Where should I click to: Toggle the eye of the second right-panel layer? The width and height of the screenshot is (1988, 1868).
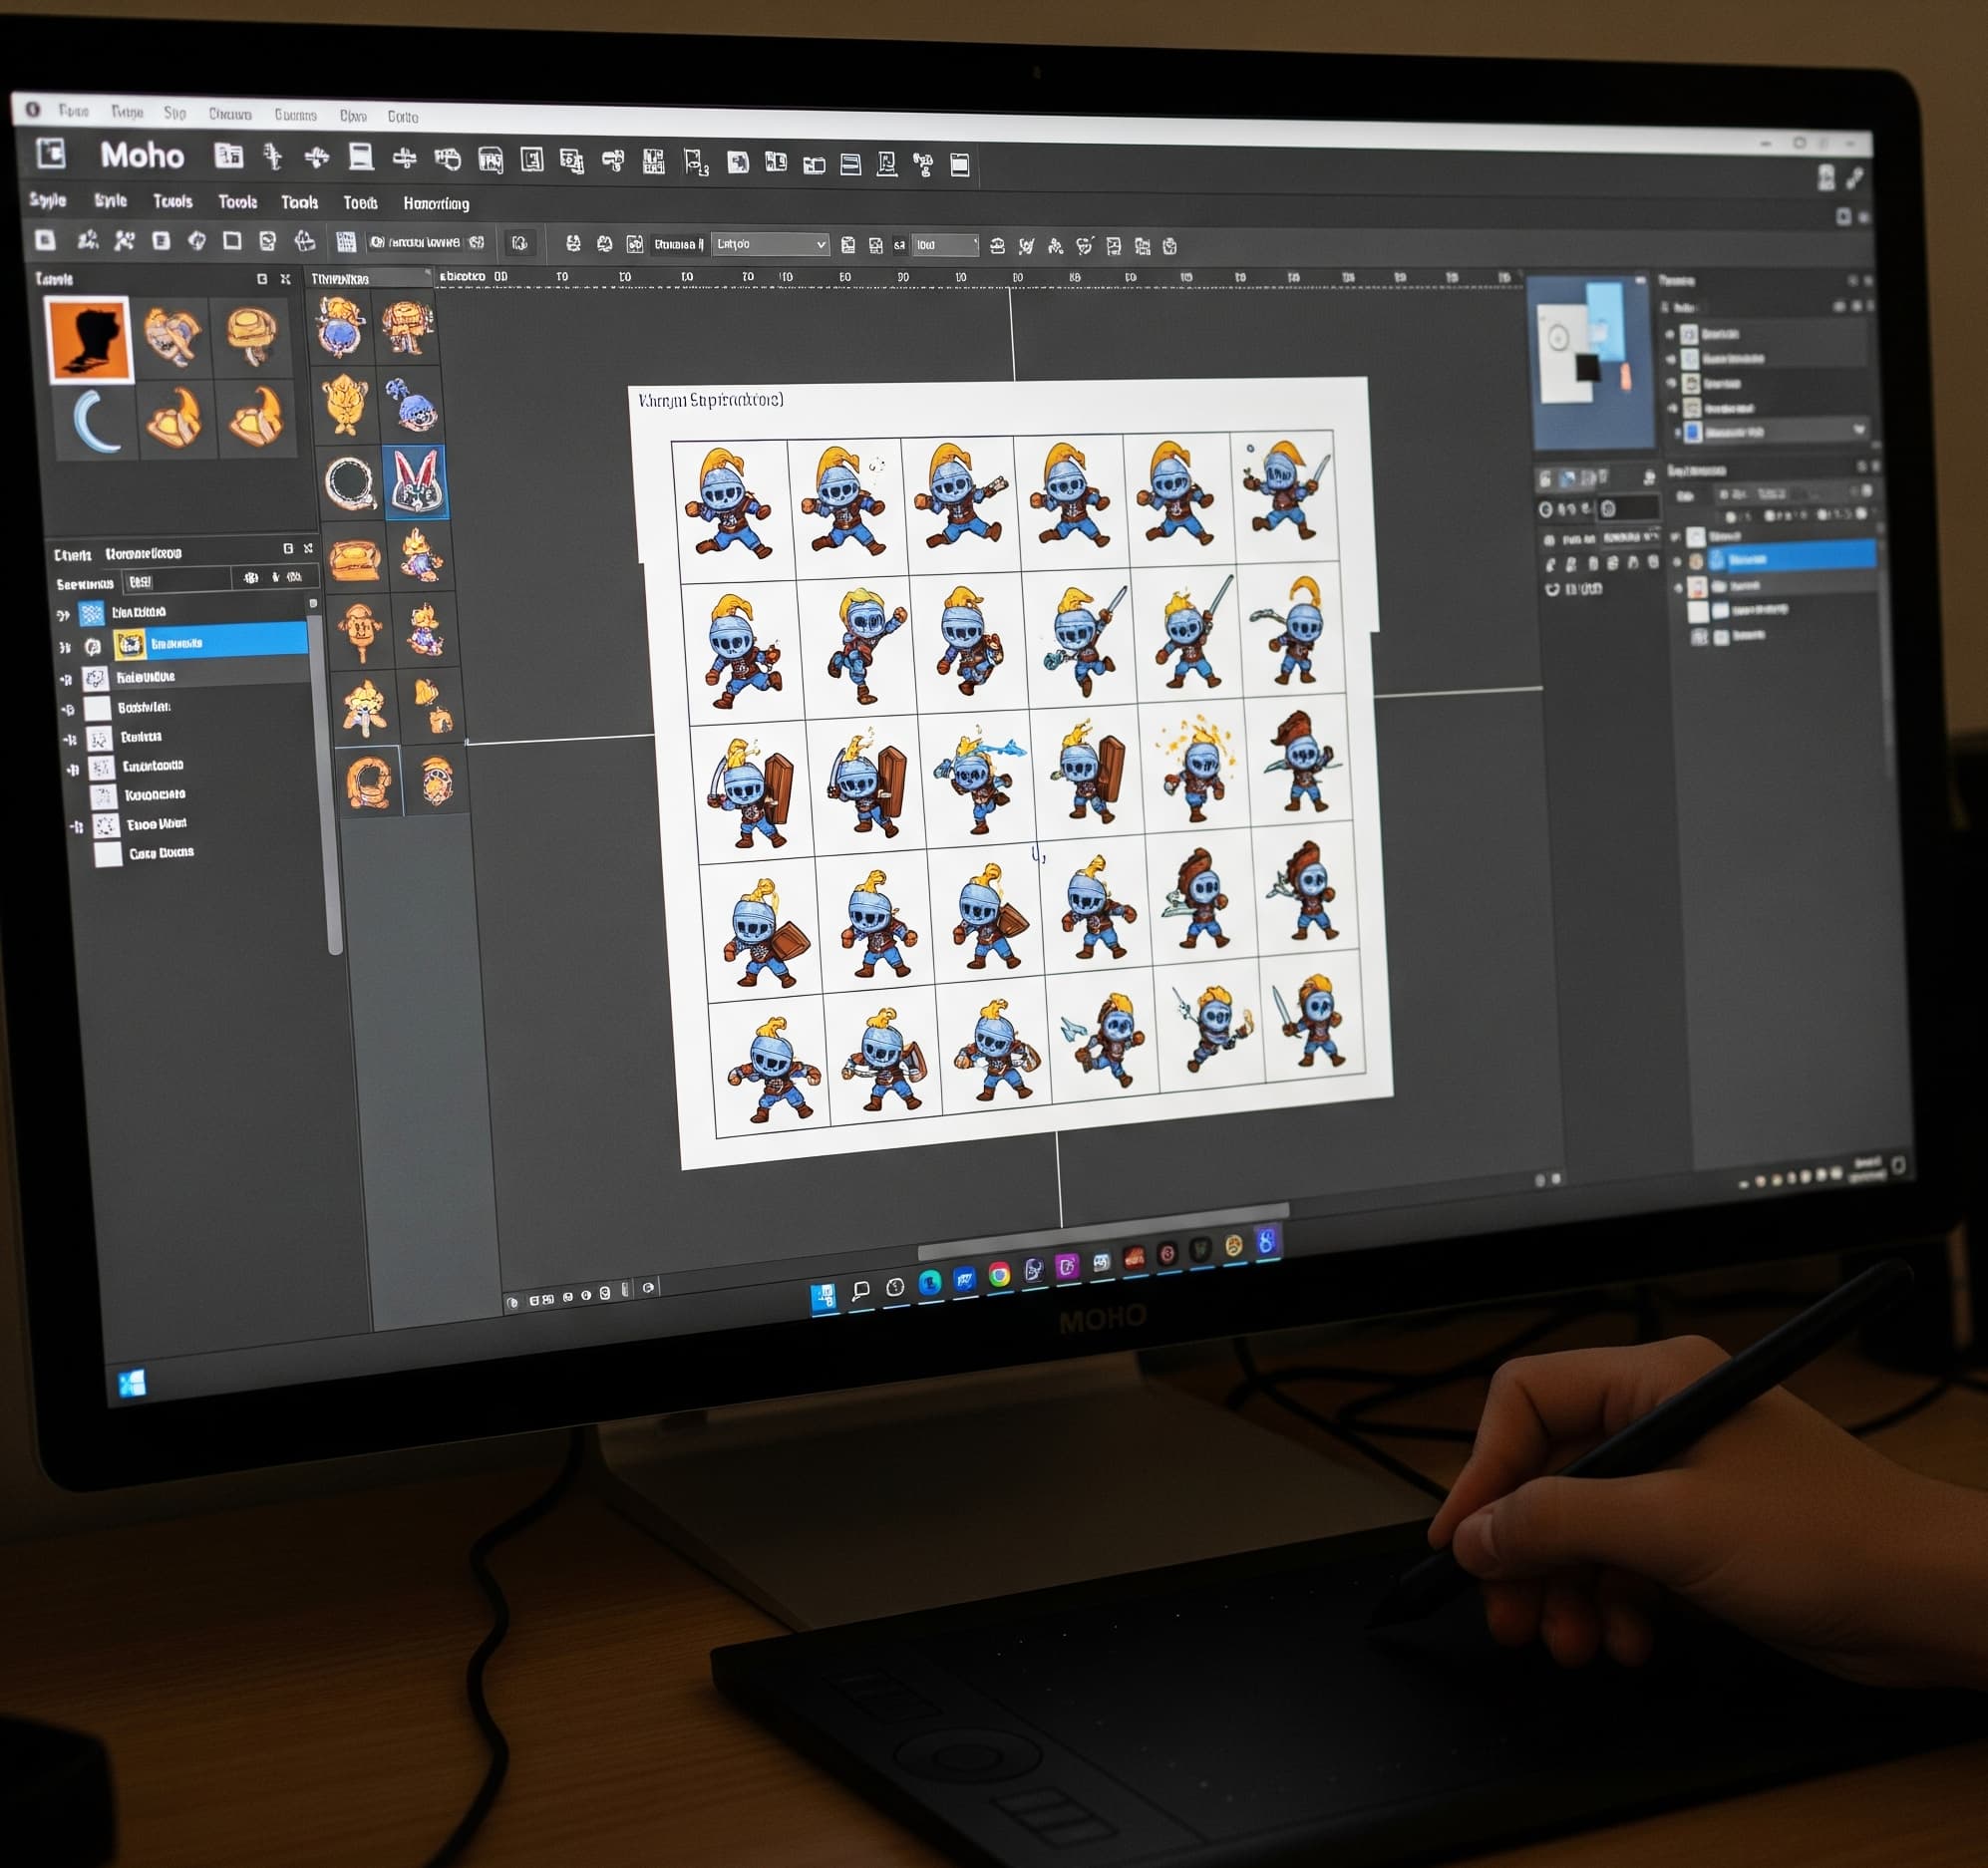point(1670,358)
